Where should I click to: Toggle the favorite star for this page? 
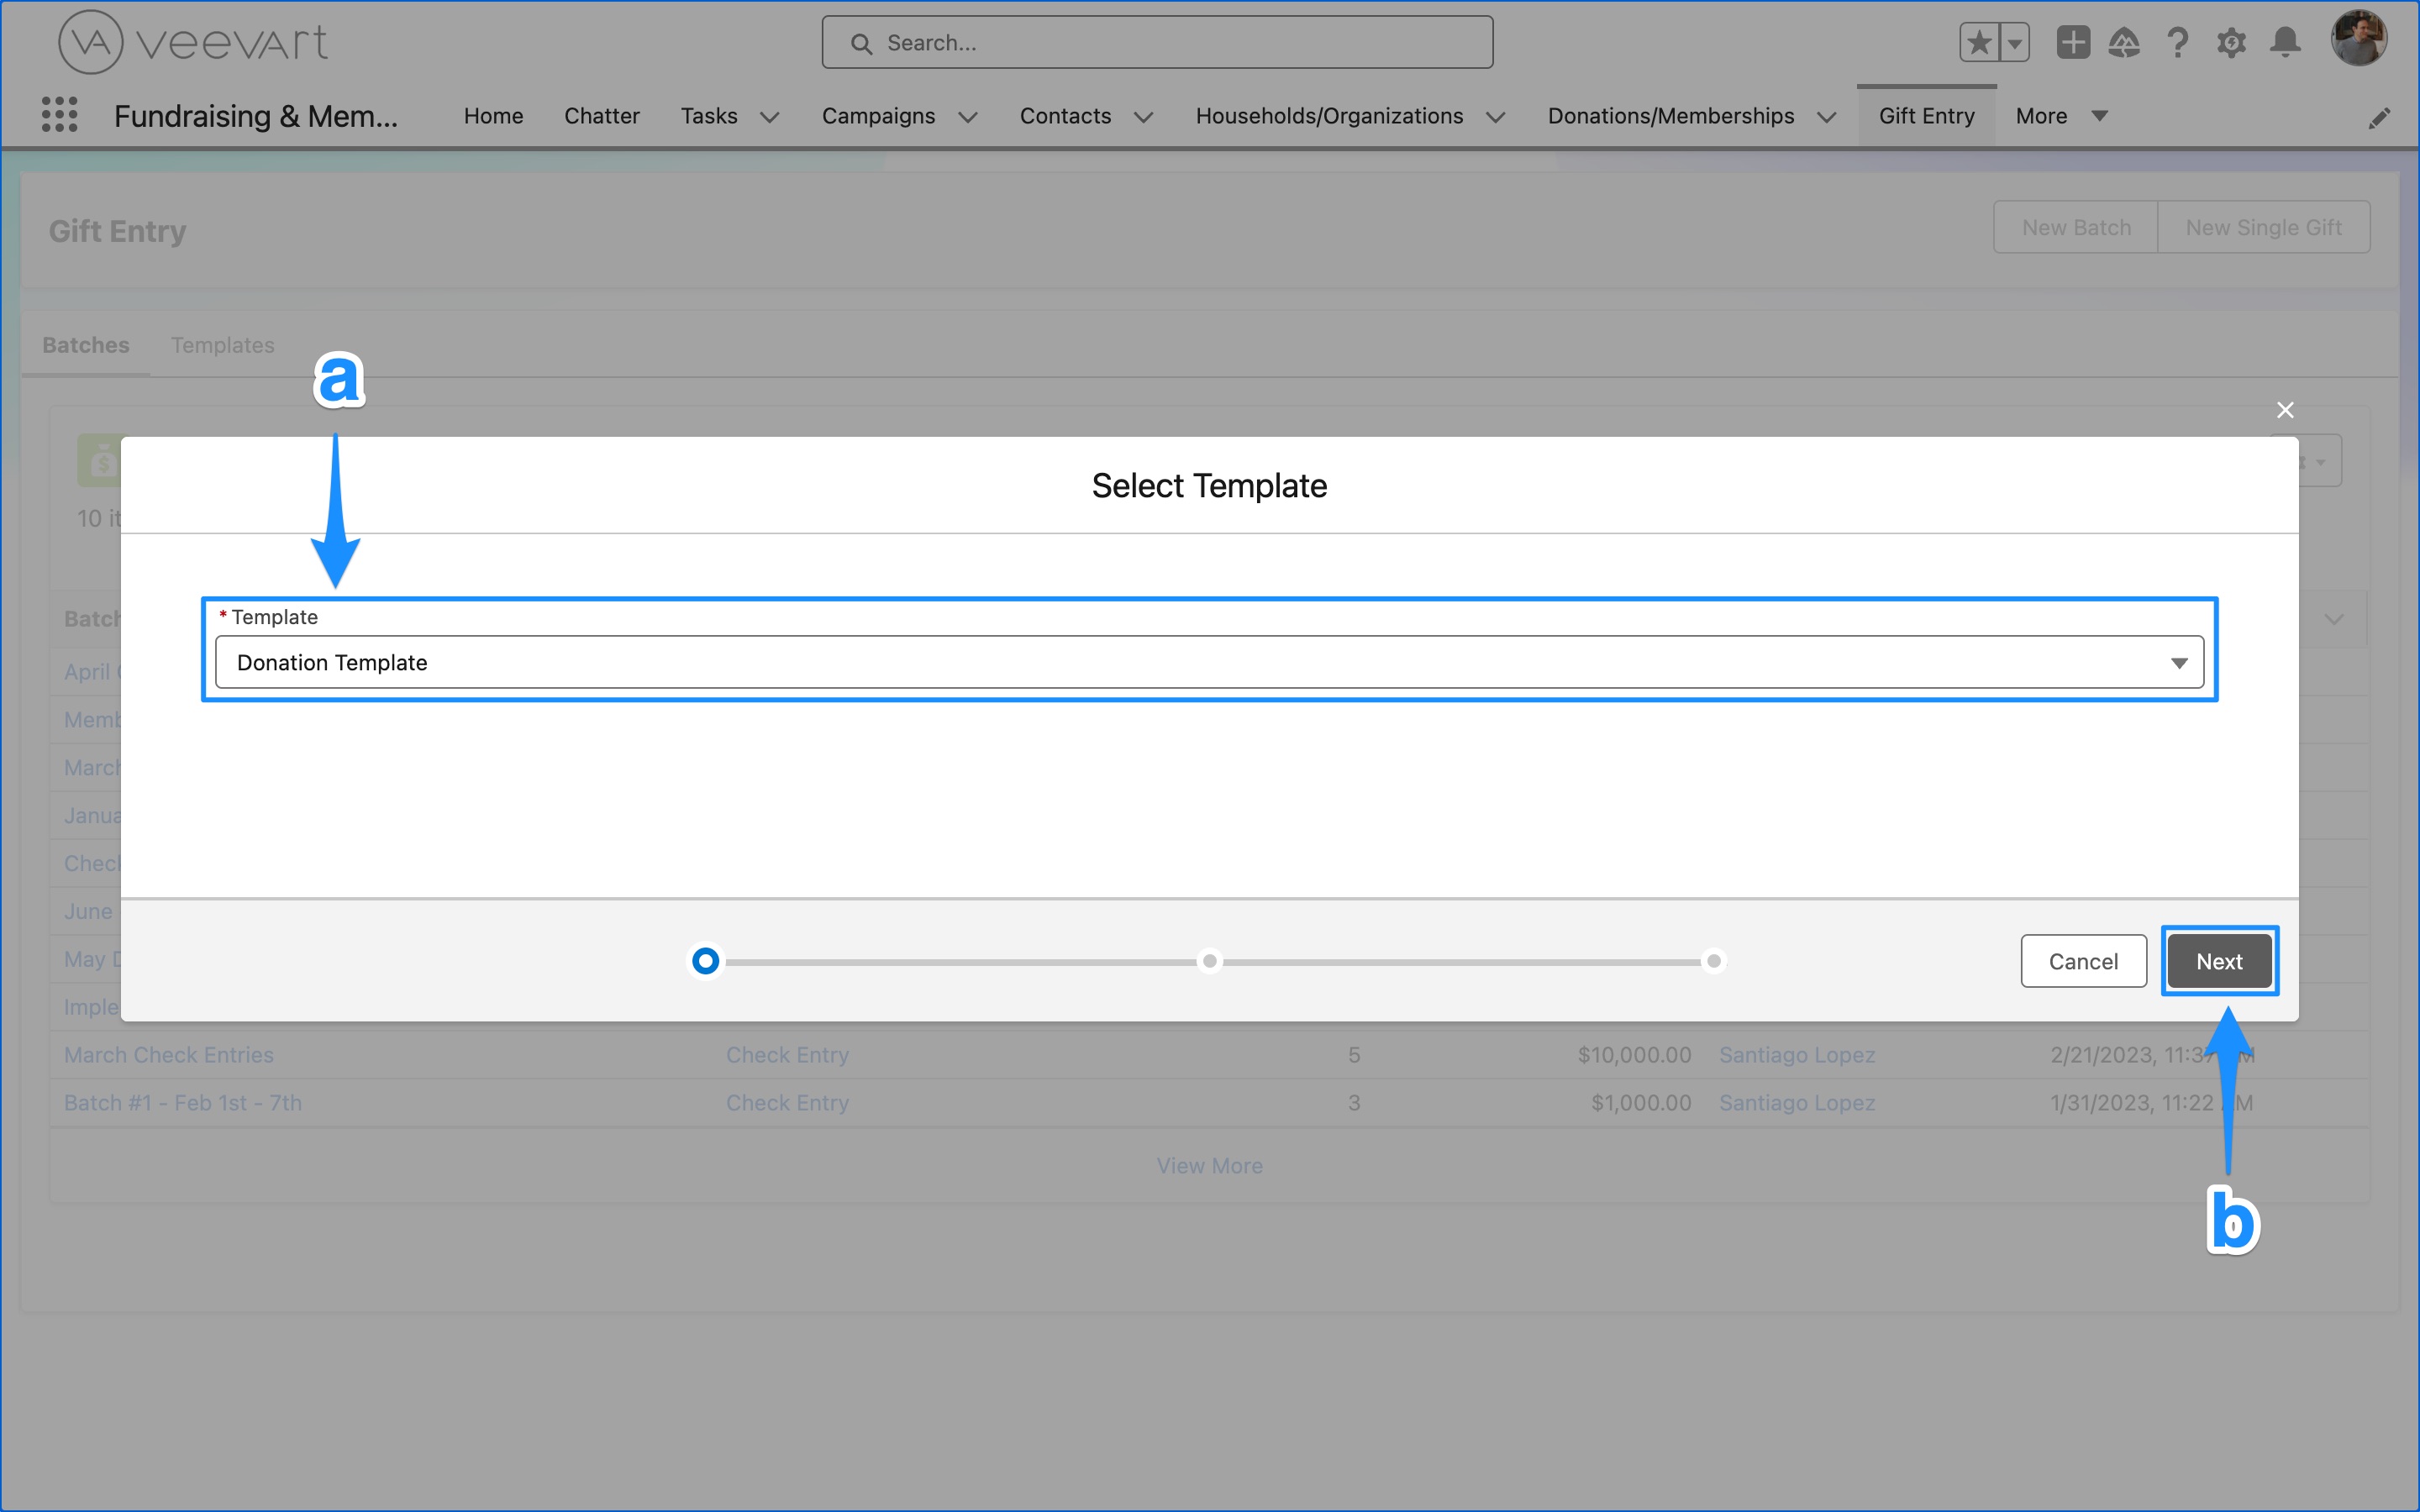1979,42
